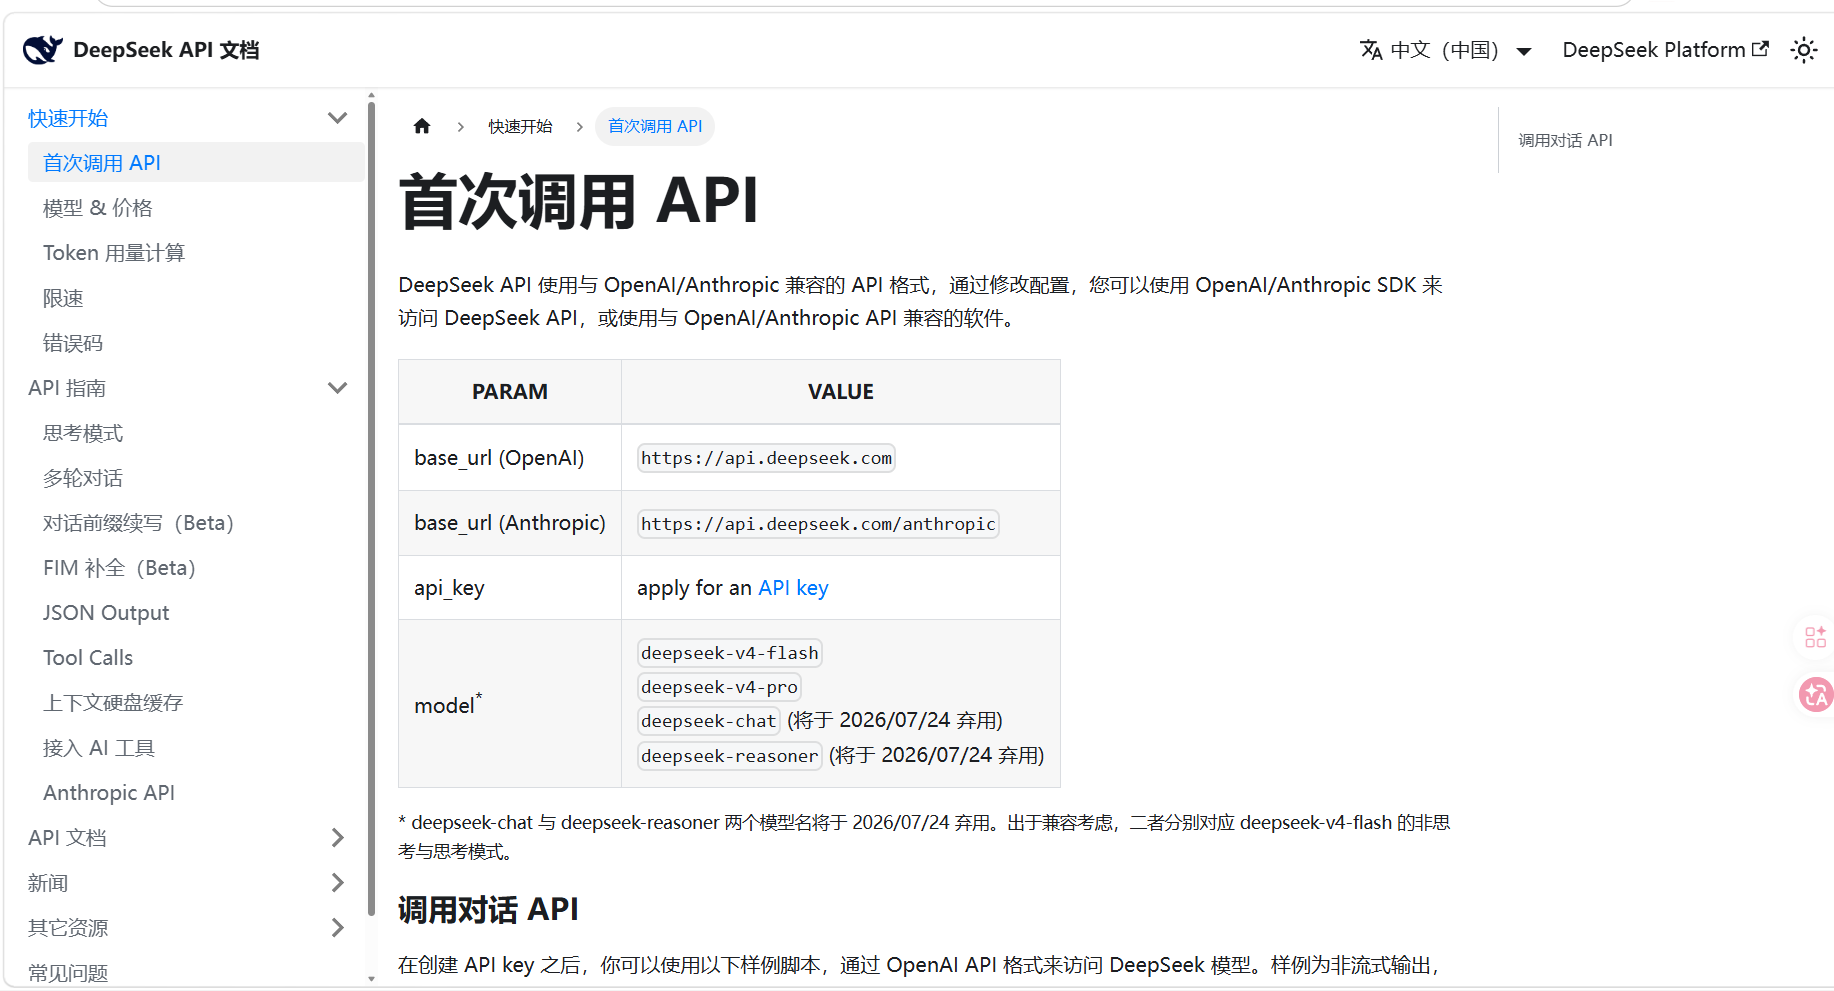Collapse the API 指南 sidebar section

point(338,388)
